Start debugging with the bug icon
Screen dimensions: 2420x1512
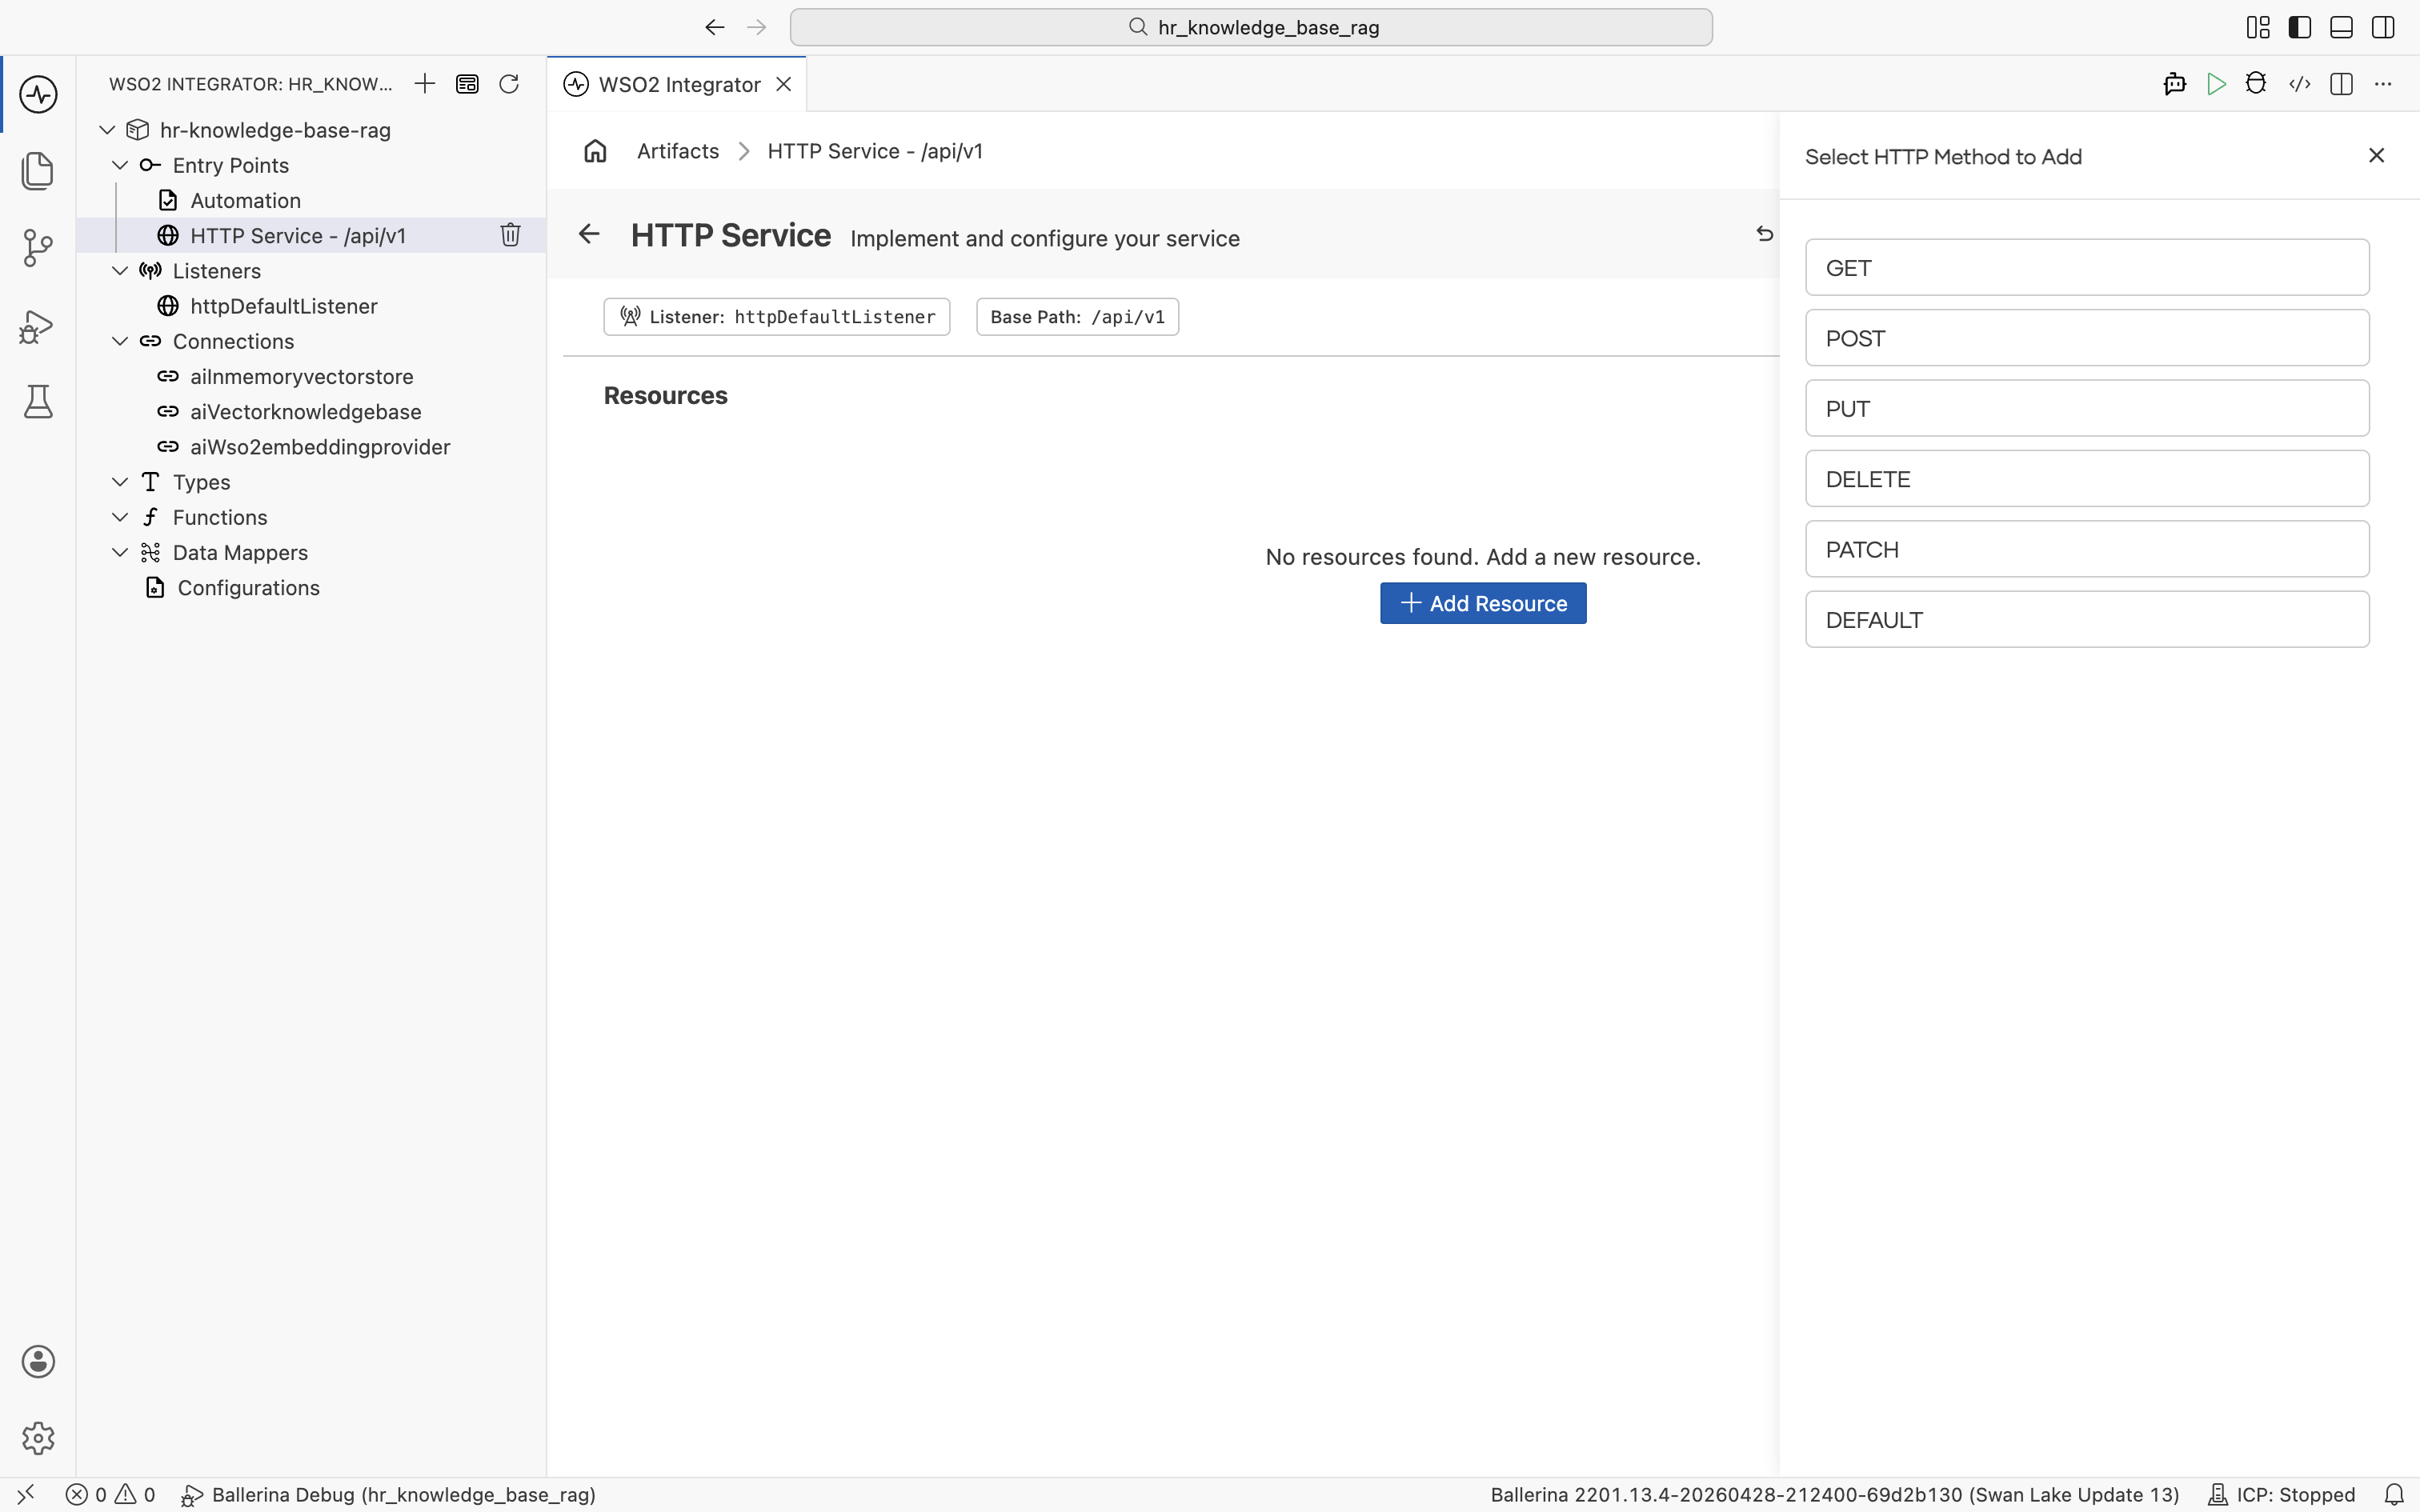coord(2256,84)
